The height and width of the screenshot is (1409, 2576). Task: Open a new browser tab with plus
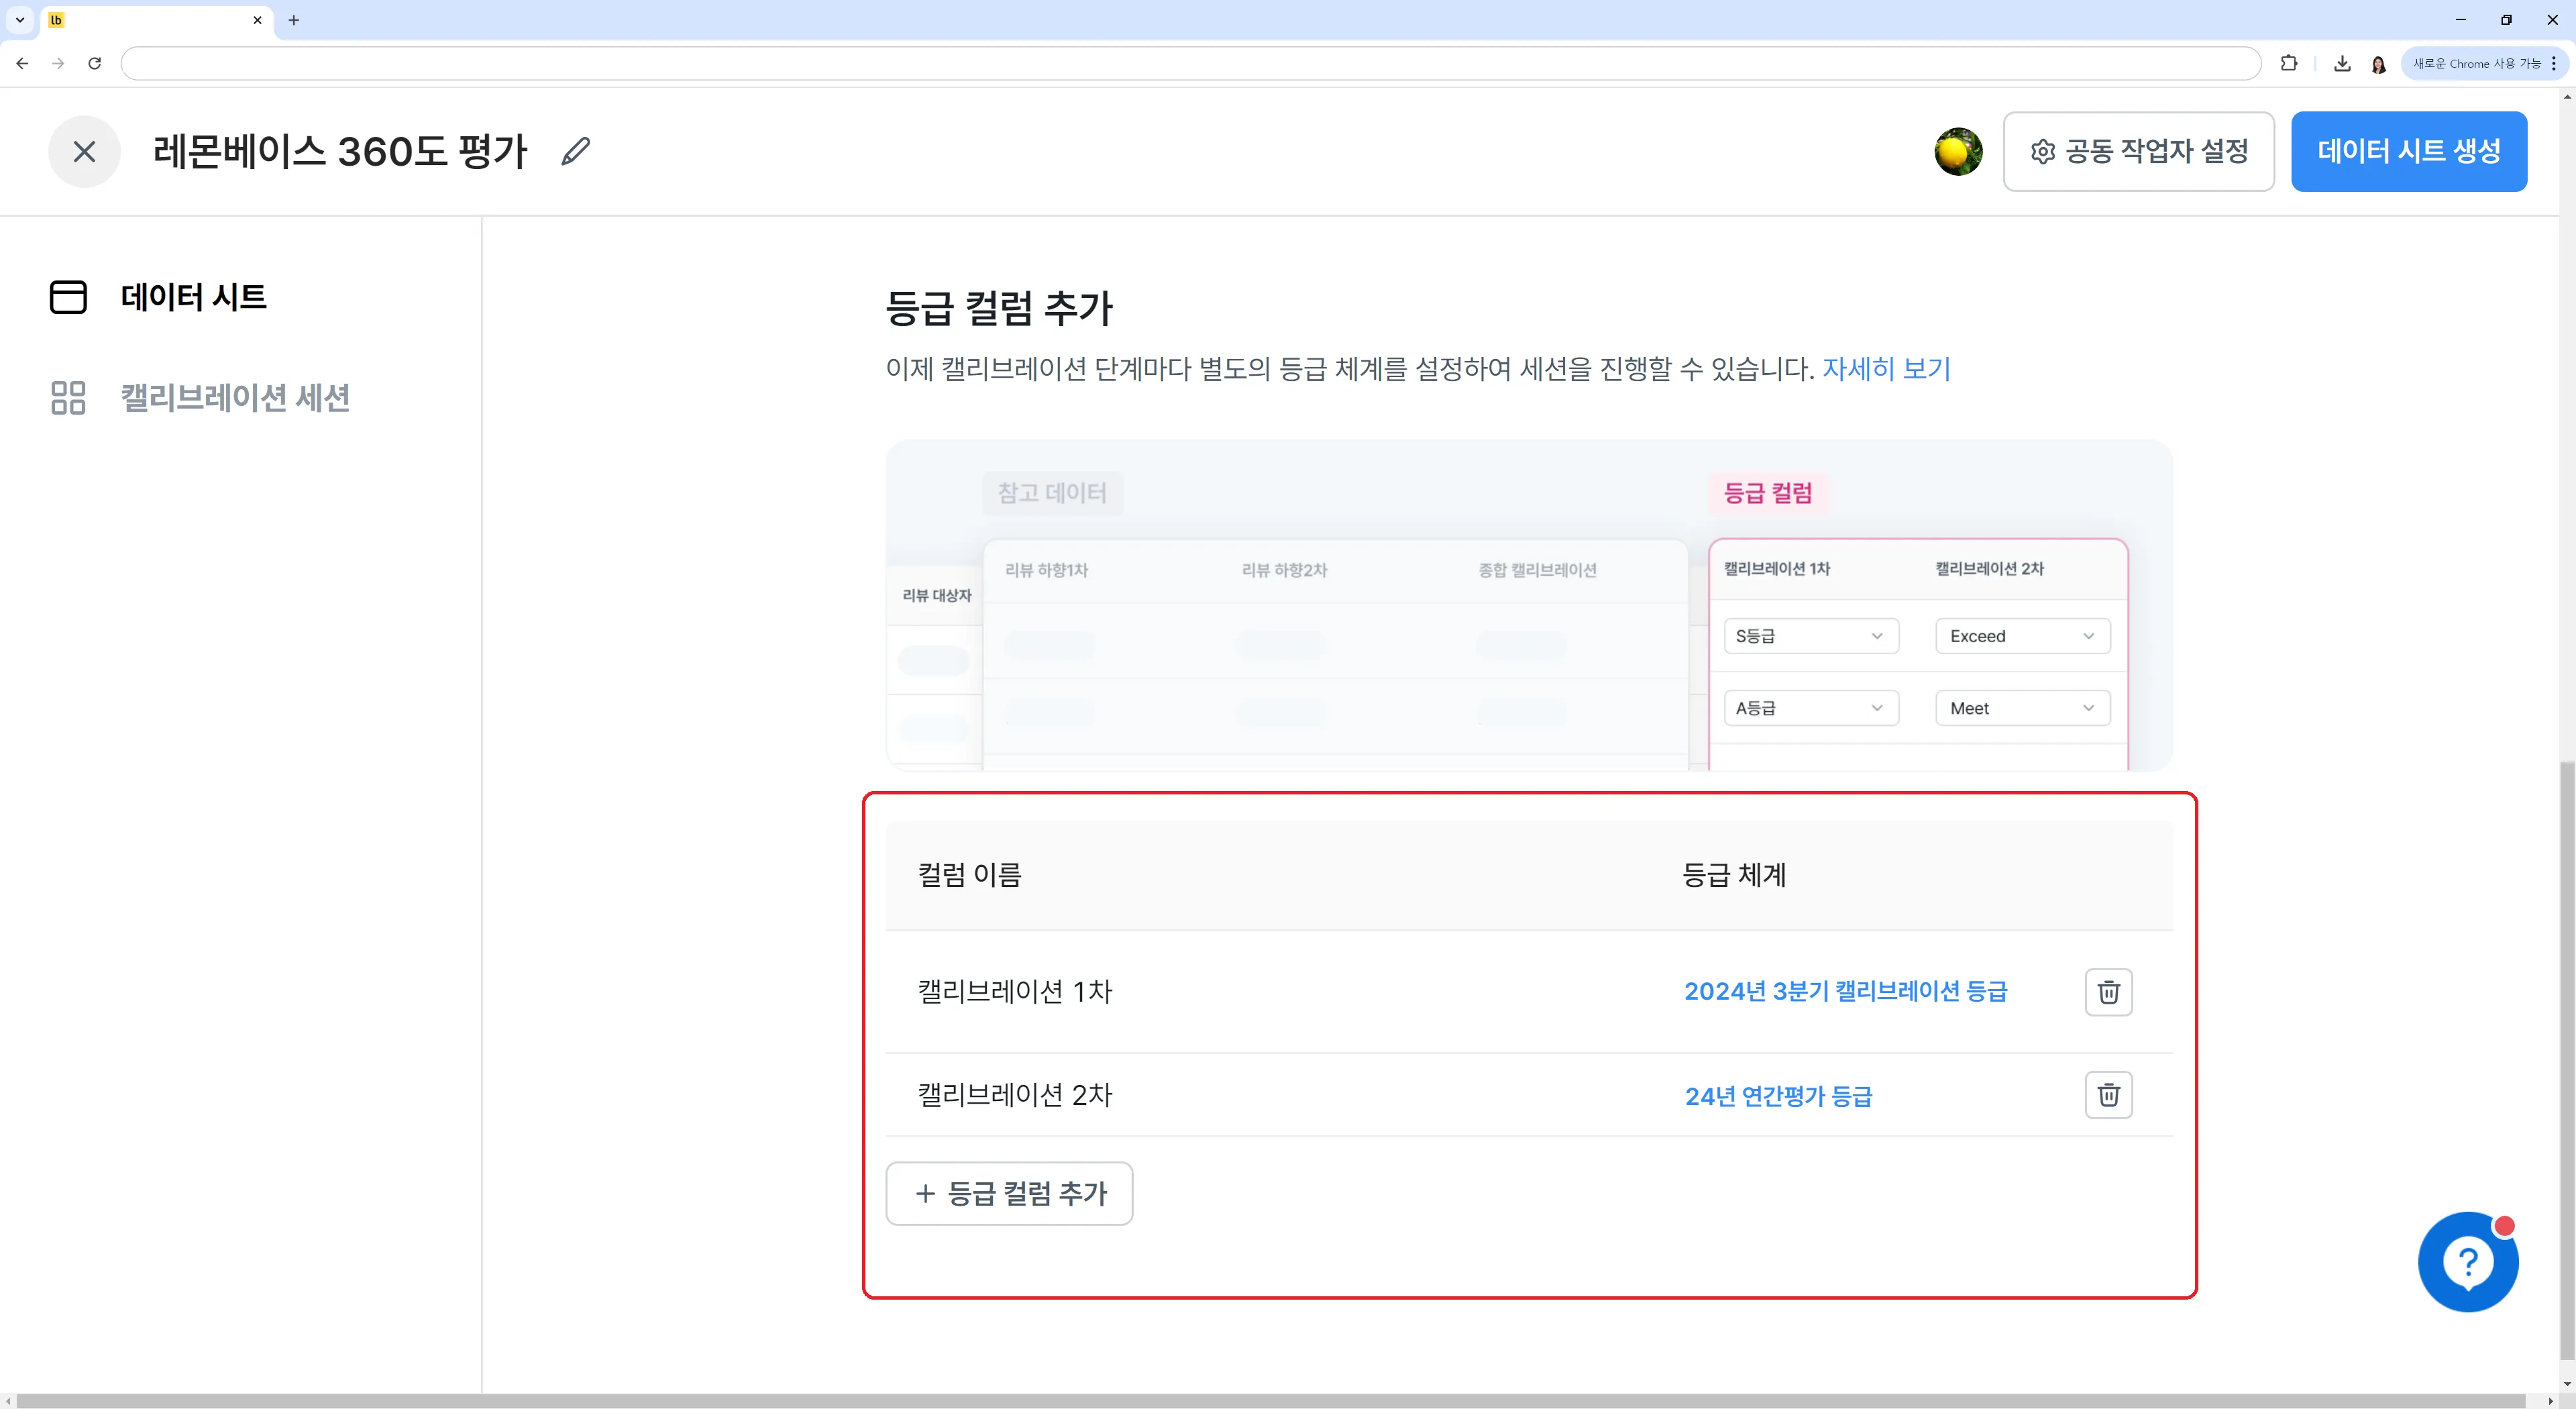pyautogui.click(x=294, y=20)
